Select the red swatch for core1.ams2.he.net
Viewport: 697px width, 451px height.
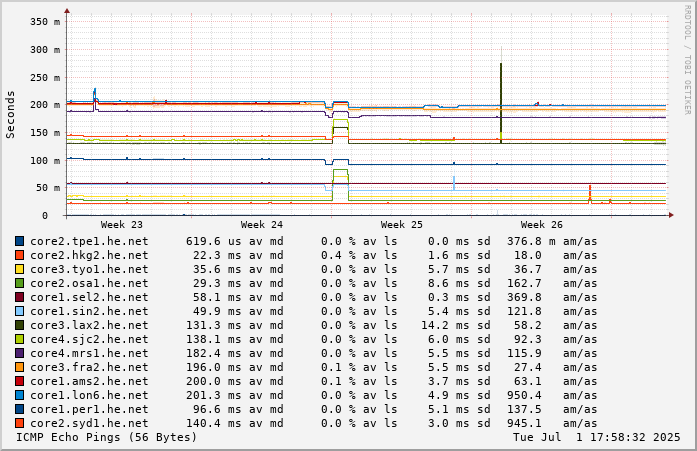(20, 381)
